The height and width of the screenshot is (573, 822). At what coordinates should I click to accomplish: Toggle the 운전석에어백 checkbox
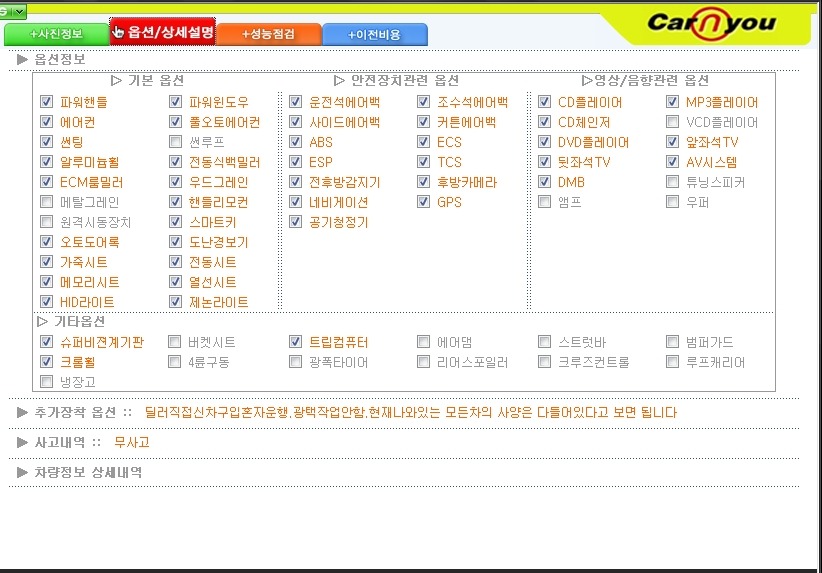[296, 102]
